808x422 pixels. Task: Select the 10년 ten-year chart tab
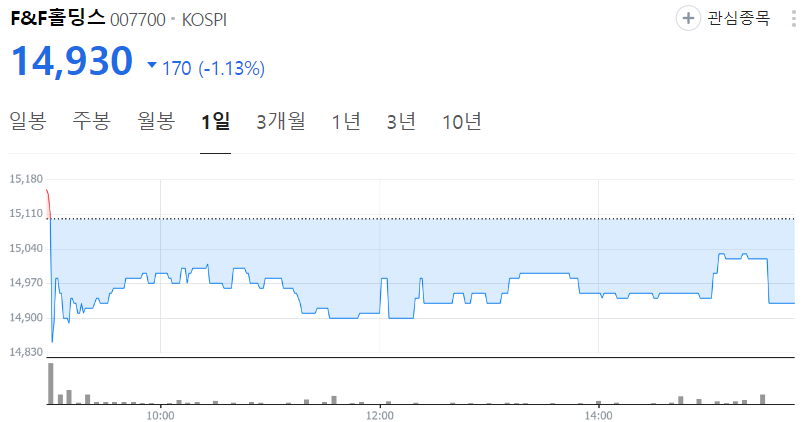[462, 122]
